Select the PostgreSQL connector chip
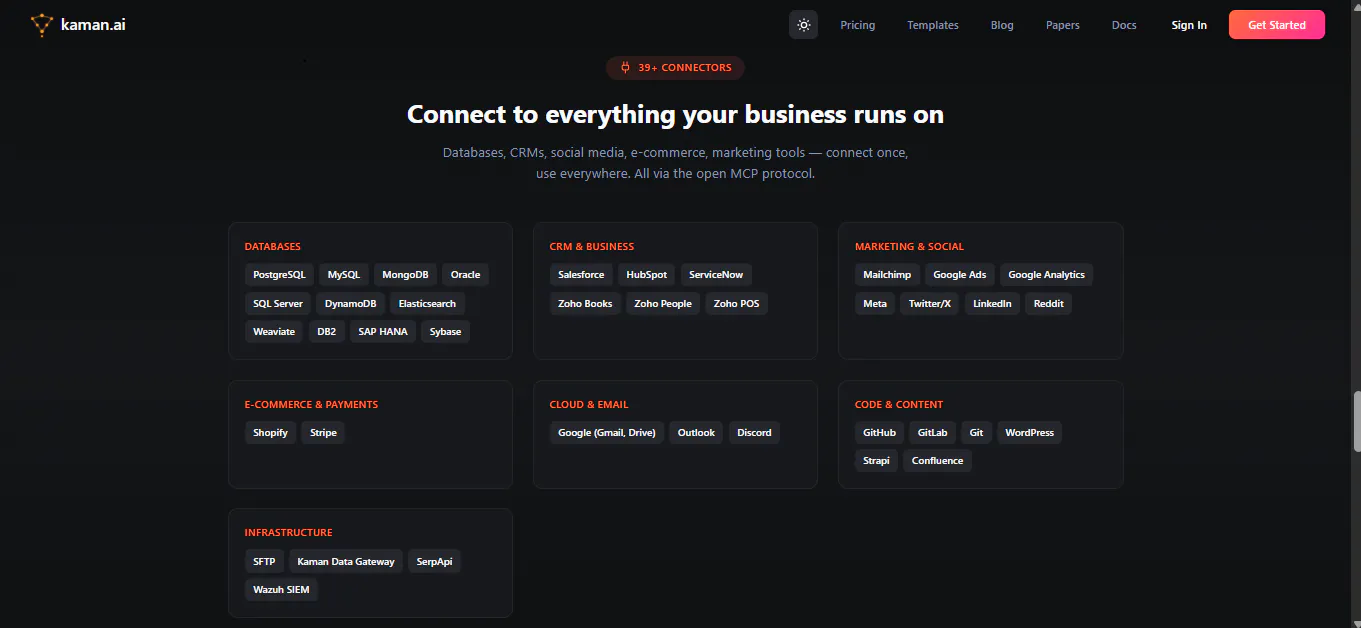The image size is (1361, 628). click(x=279, y=275)
